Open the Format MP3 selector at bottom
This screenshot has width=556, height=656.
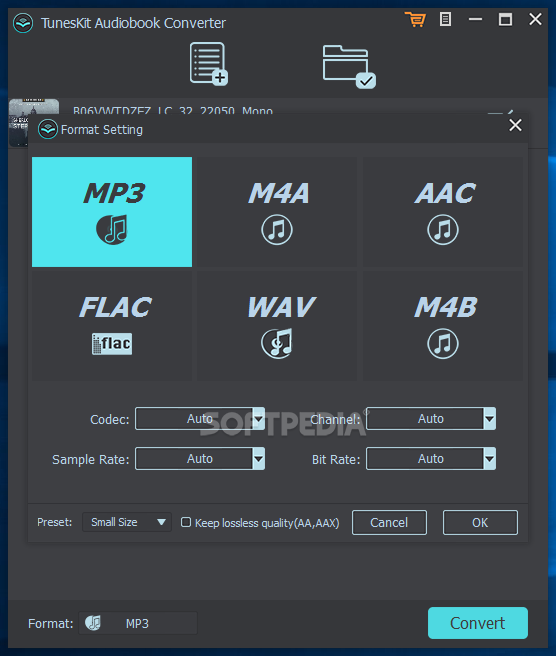pos(138,623)
